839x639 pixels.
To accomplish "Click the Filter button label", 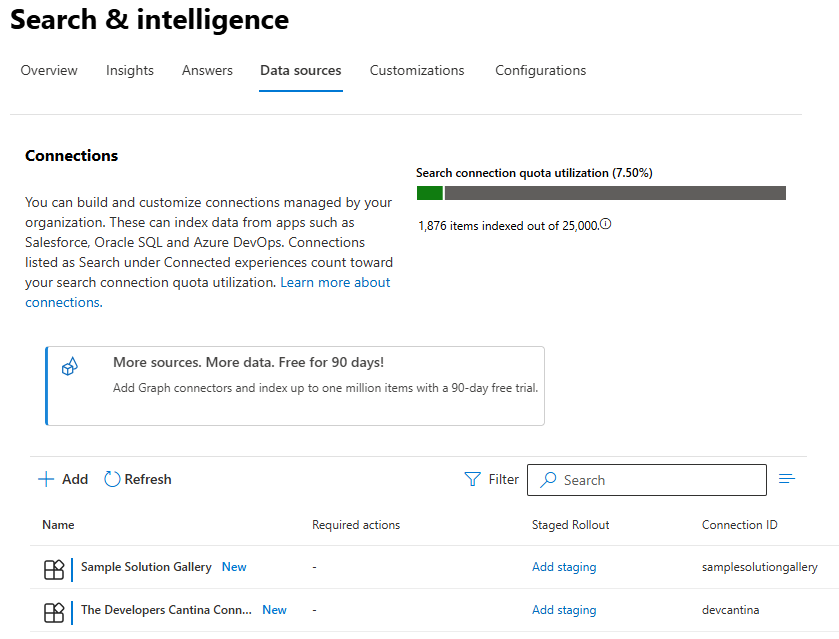I will pyautogui.click(x=504, y=479).
